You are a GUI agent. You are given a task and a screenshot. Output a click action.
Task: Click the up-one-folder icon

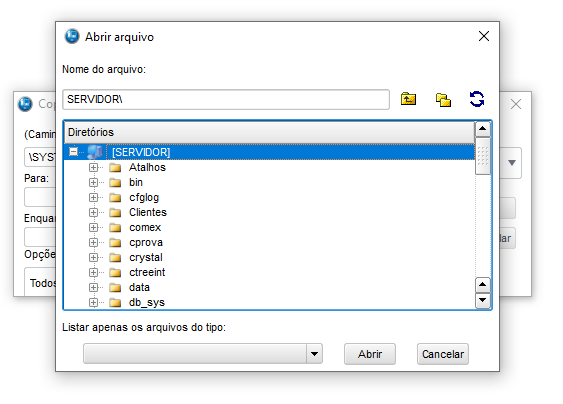[x=408, y=99]
